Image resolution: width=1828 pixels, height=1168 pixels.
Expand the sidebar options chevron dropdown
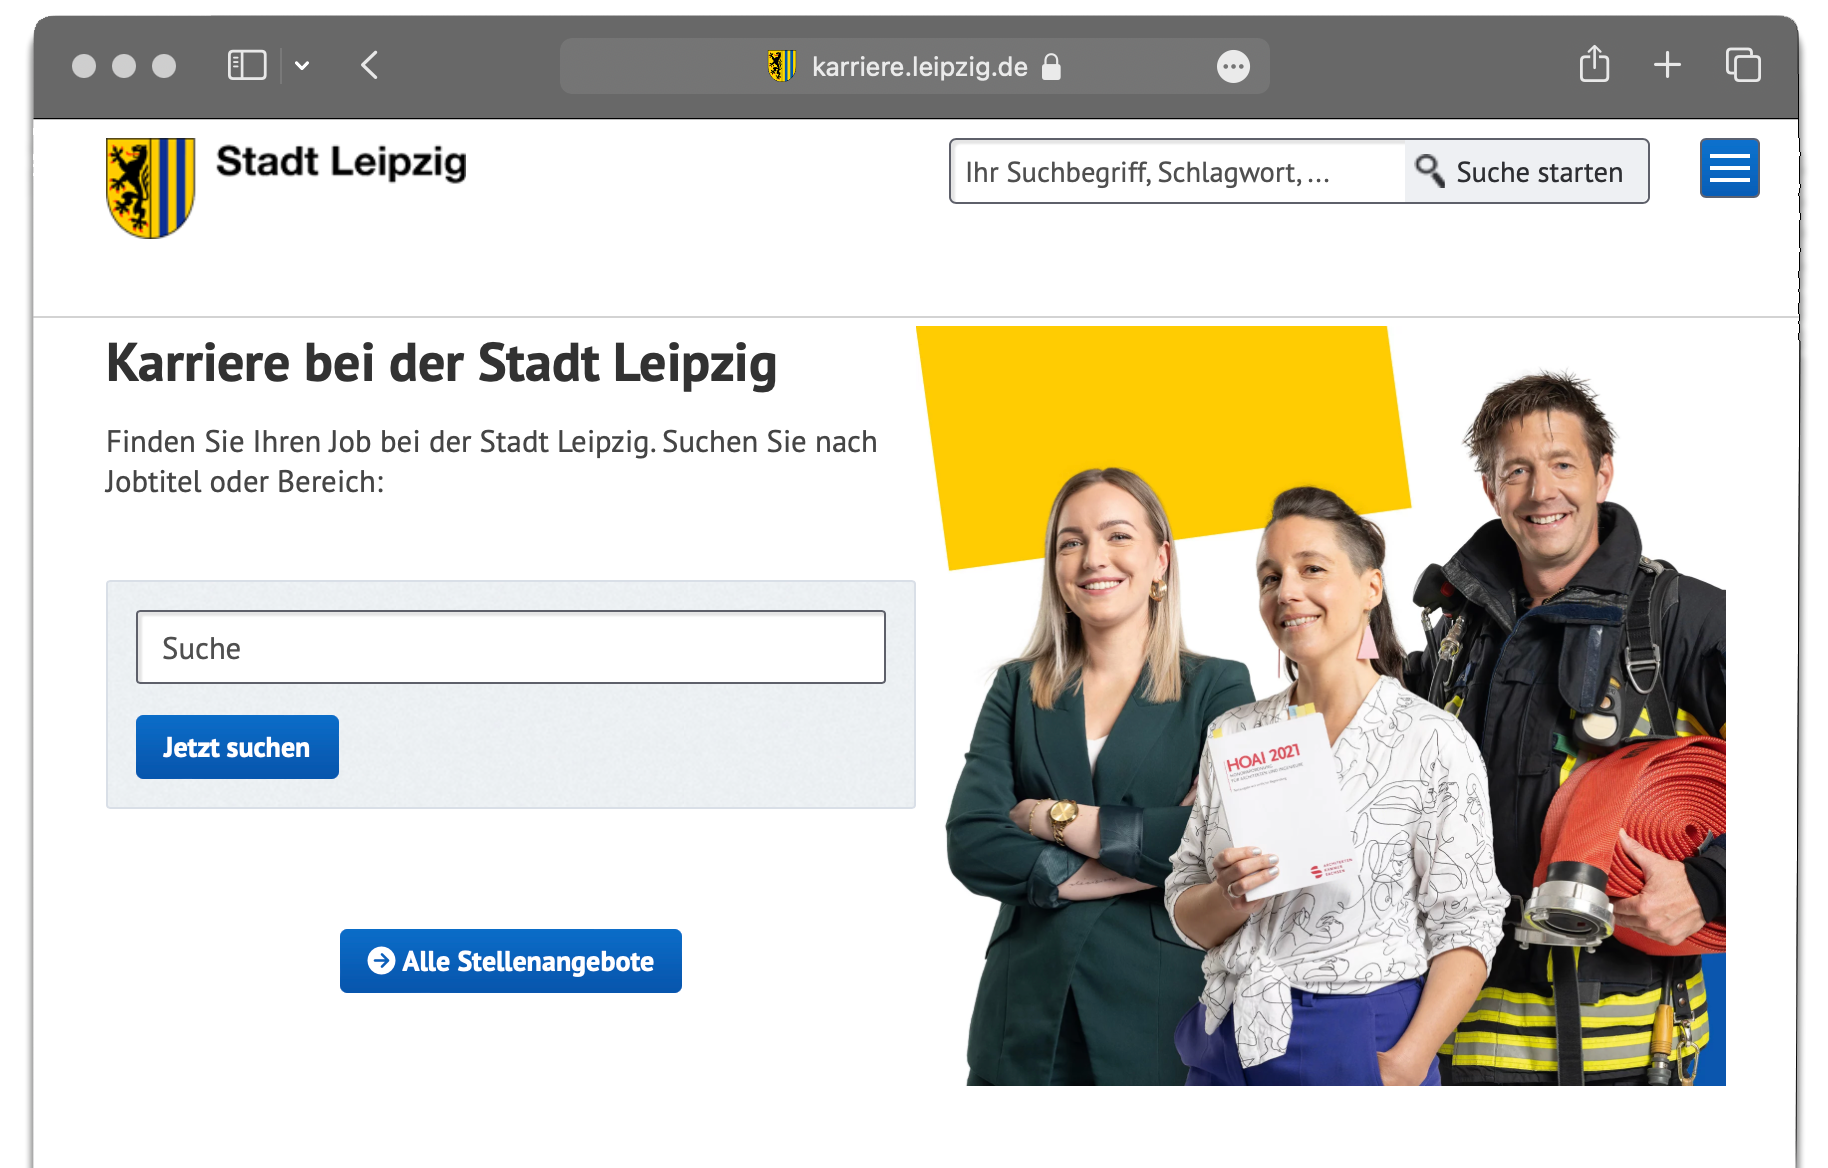pos(302,66)
